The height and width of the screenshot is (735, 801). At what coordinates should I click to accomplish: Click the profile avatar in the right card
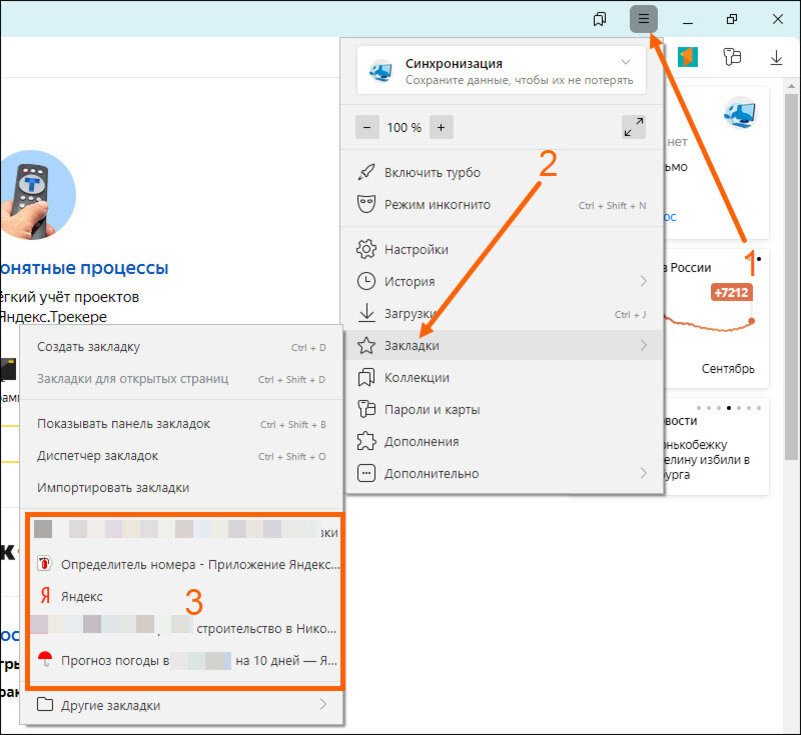click(739, 113)
